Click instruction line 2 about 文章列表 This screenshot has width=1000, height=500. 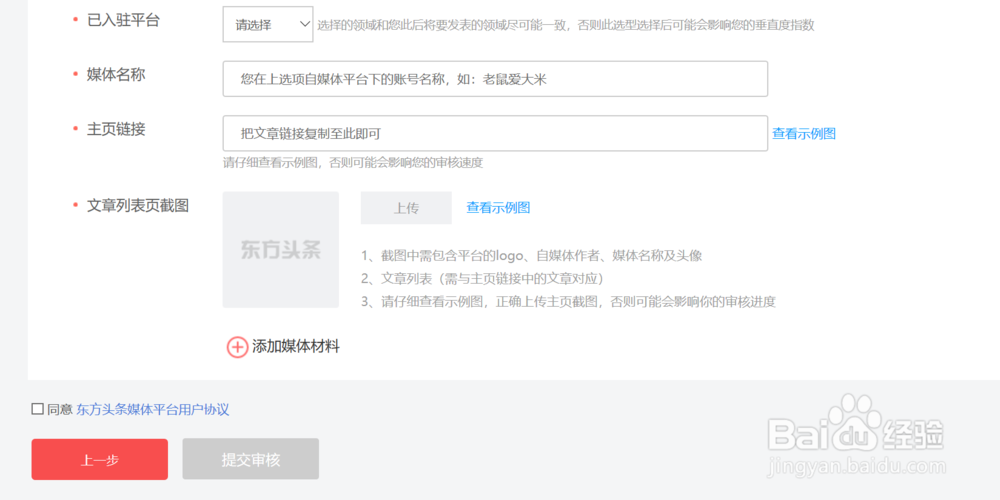click(x=482, y=279)
